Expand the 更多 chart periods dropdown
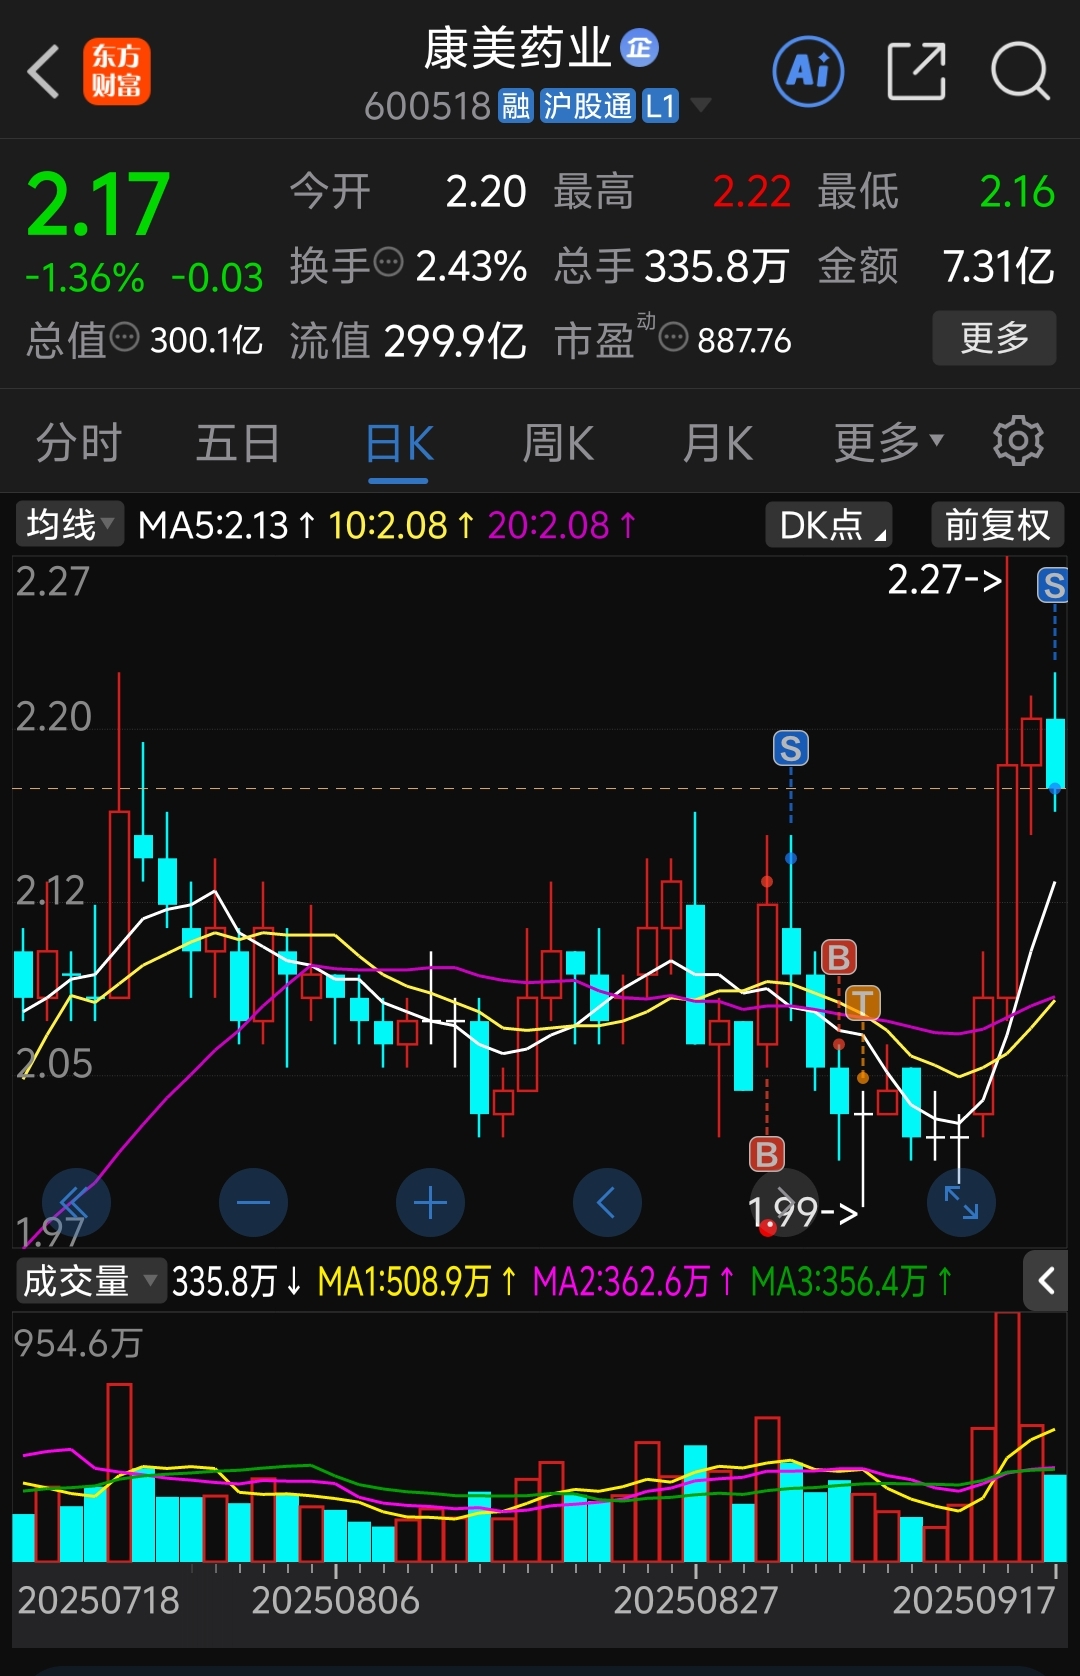Image resolution: width=1080 pixels, height=1676 pixels. point(888,443)
